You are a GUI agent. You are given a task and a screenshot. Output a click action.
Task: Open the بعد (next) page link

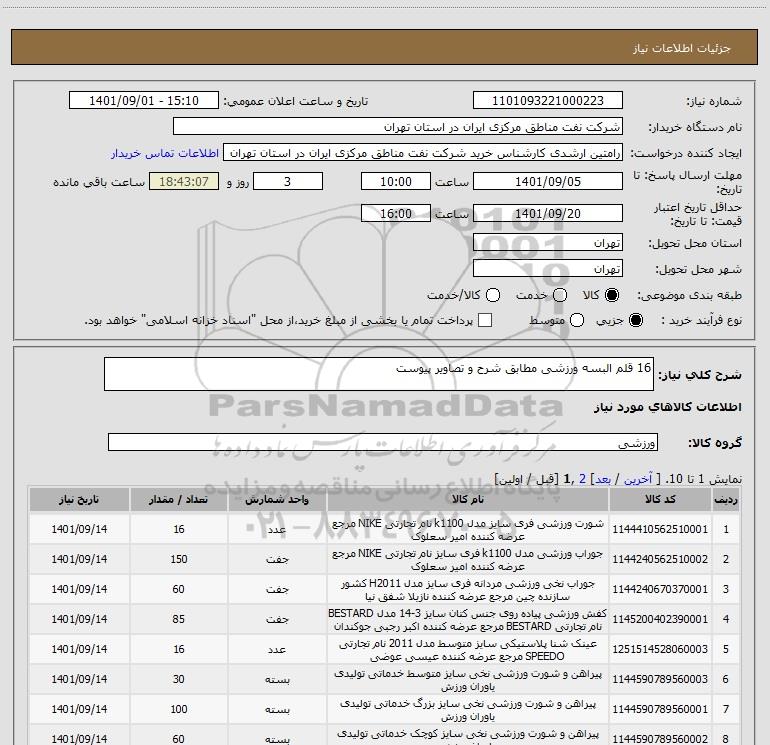(603, 479)
